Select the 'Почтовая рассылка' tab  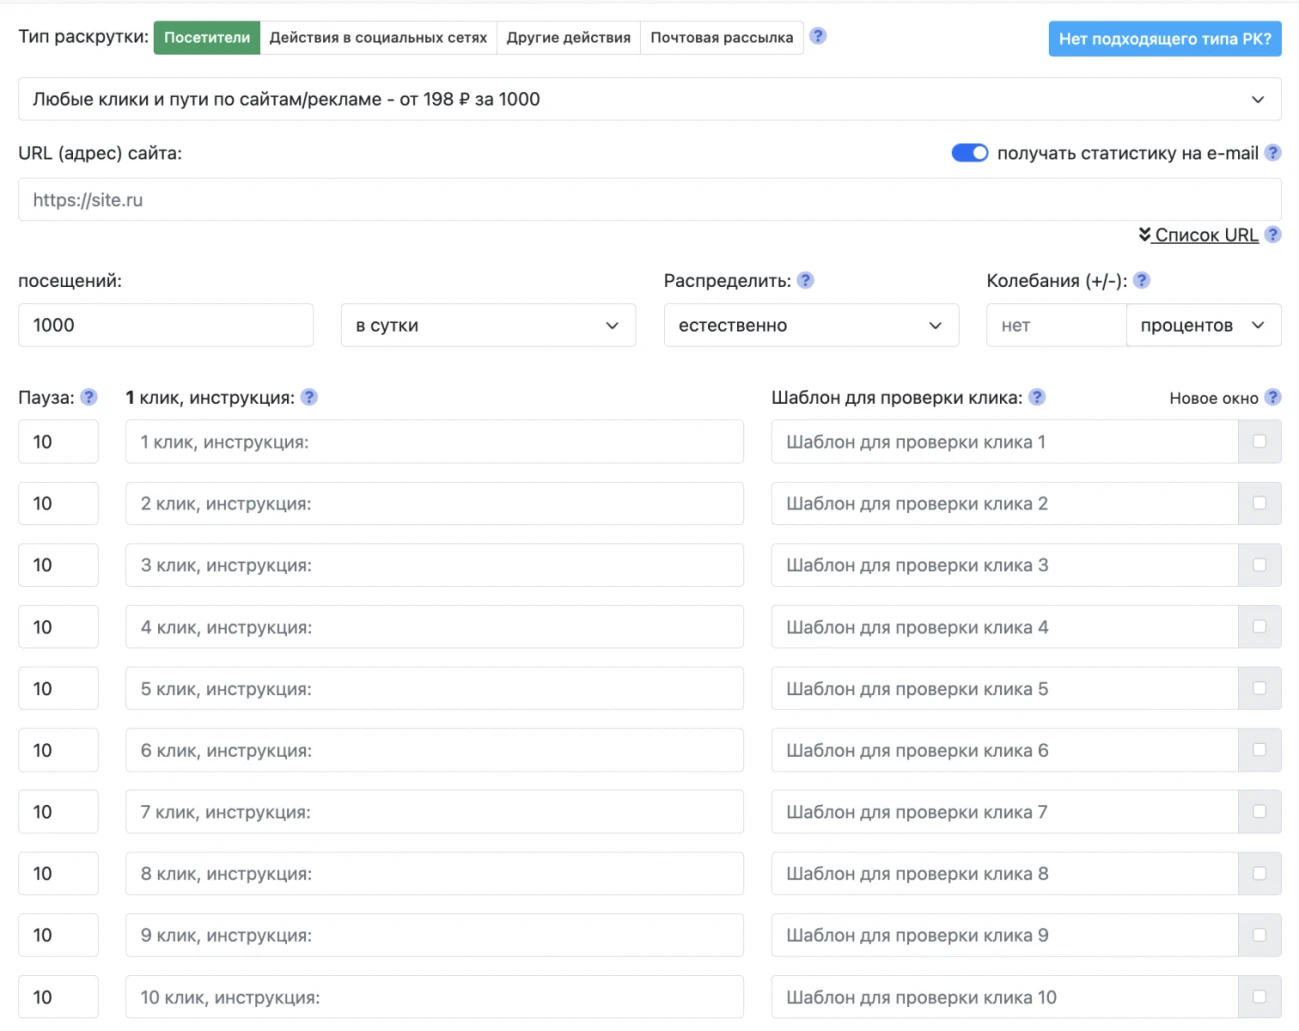point(721,38)
